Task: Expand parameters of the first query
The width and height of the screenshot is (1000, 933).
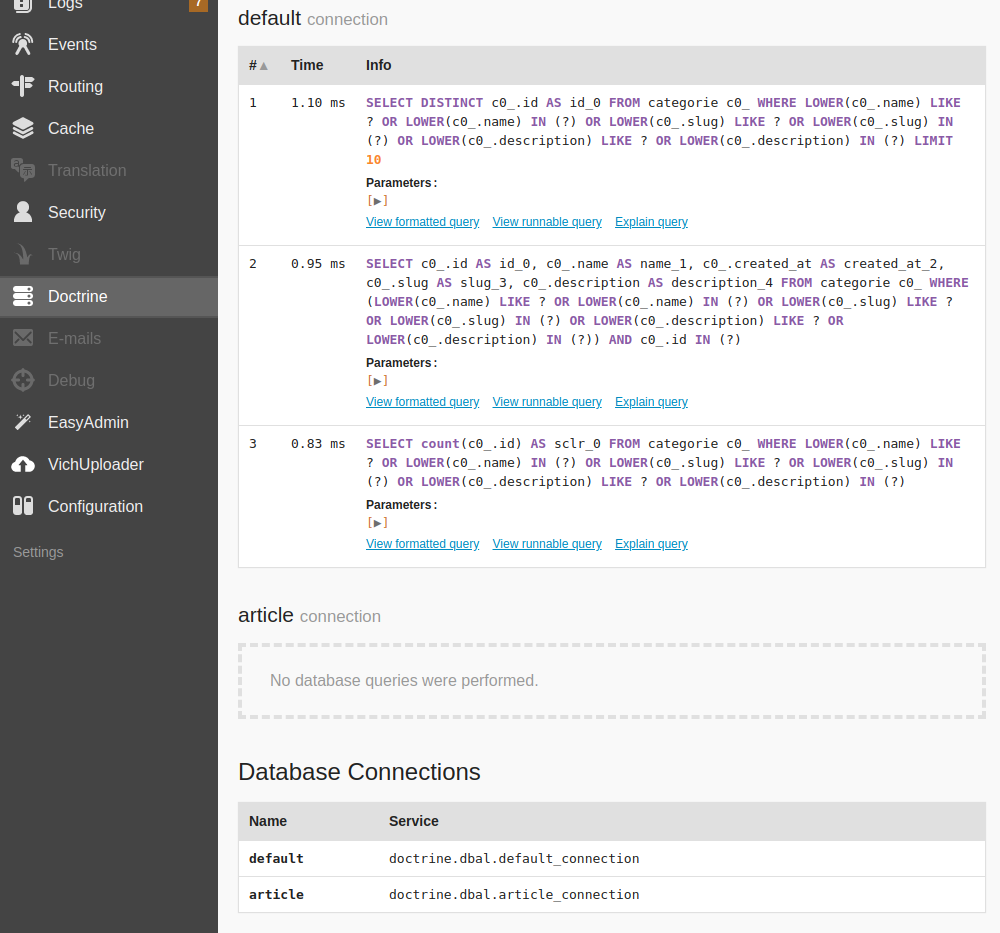Action: pyautogui.click(x=377, y=200)
